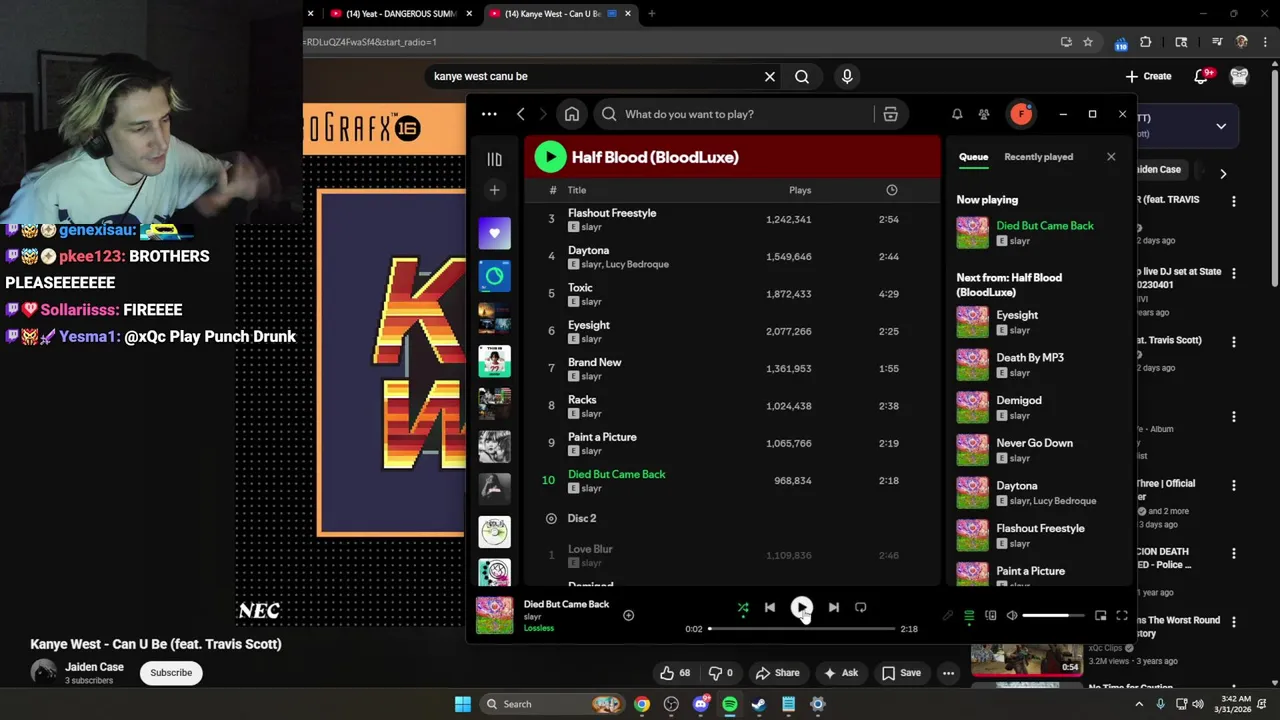Open Spotify three-dot app menu
This screenshot has width=1280, height=720.
tap(489, 114)
